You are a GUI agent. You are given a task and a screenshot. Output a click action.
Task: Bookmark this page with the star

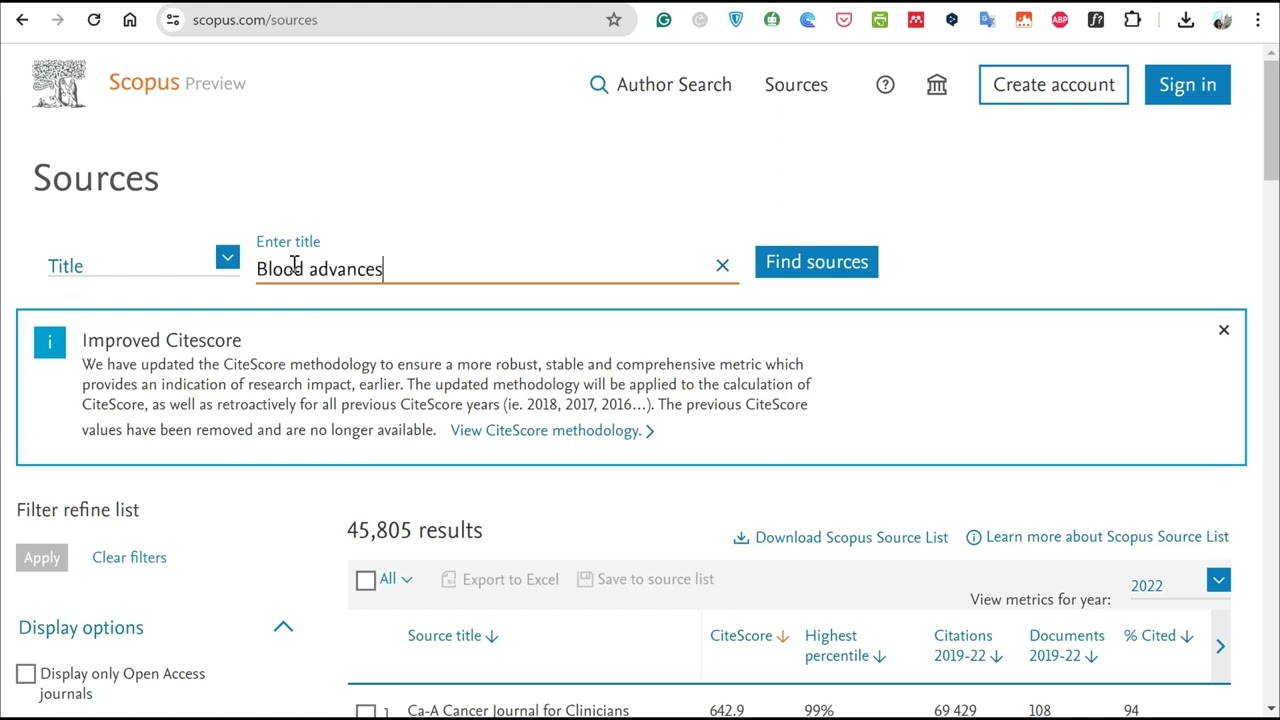pyautogui.click(x=614, y=20)
